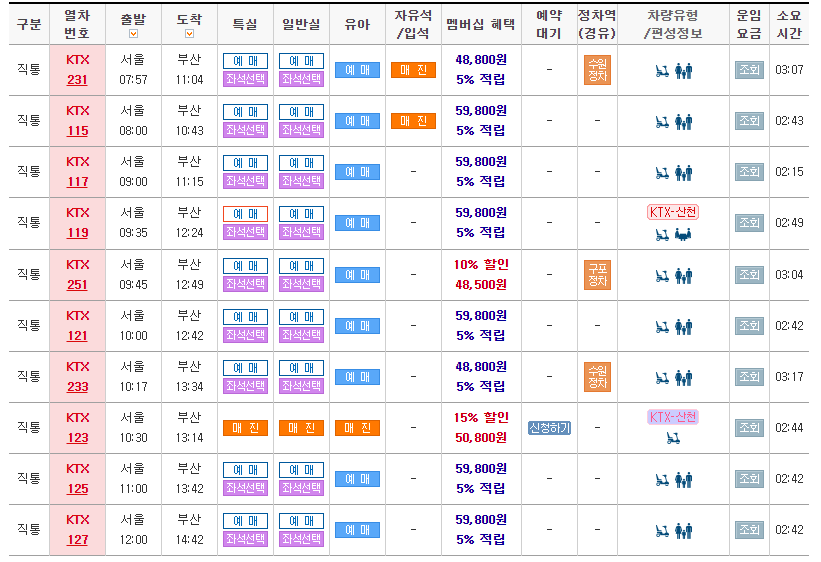
Task: View wheelchair icon for KTX 231
Action: pyautogui.click(x=662, y=71)
